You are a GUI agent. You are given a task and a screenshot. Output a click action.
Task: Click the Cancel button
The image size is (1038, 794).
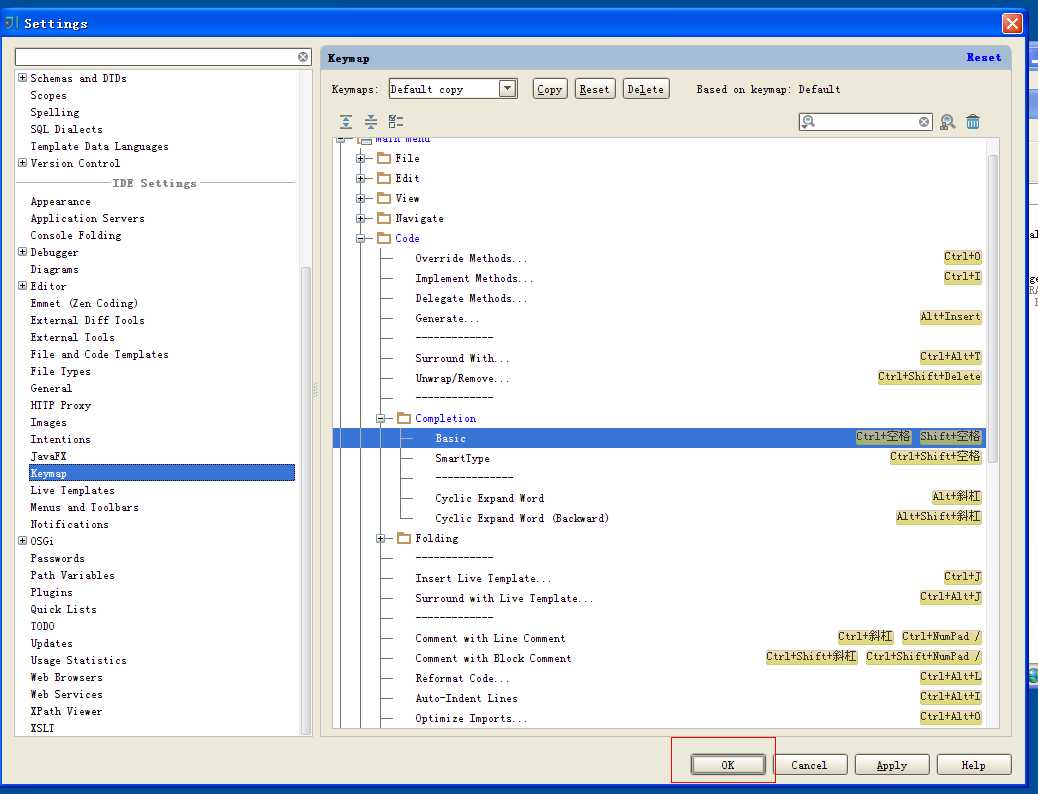click(809, 764)
